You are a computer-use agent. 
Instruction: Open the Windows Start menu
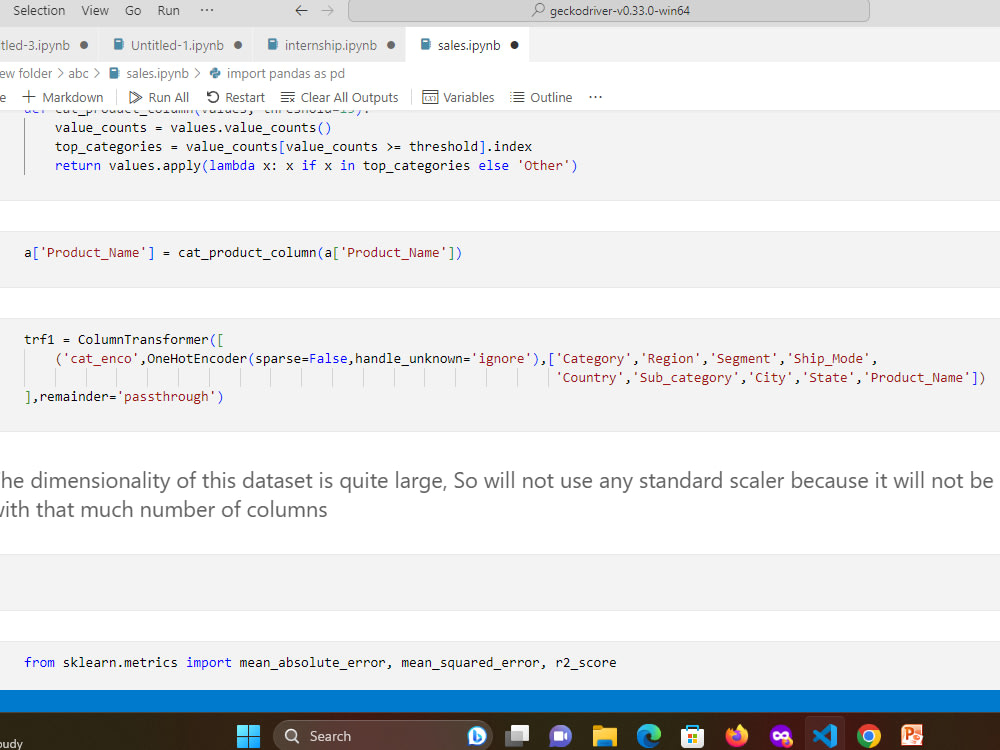coord(248,736)
